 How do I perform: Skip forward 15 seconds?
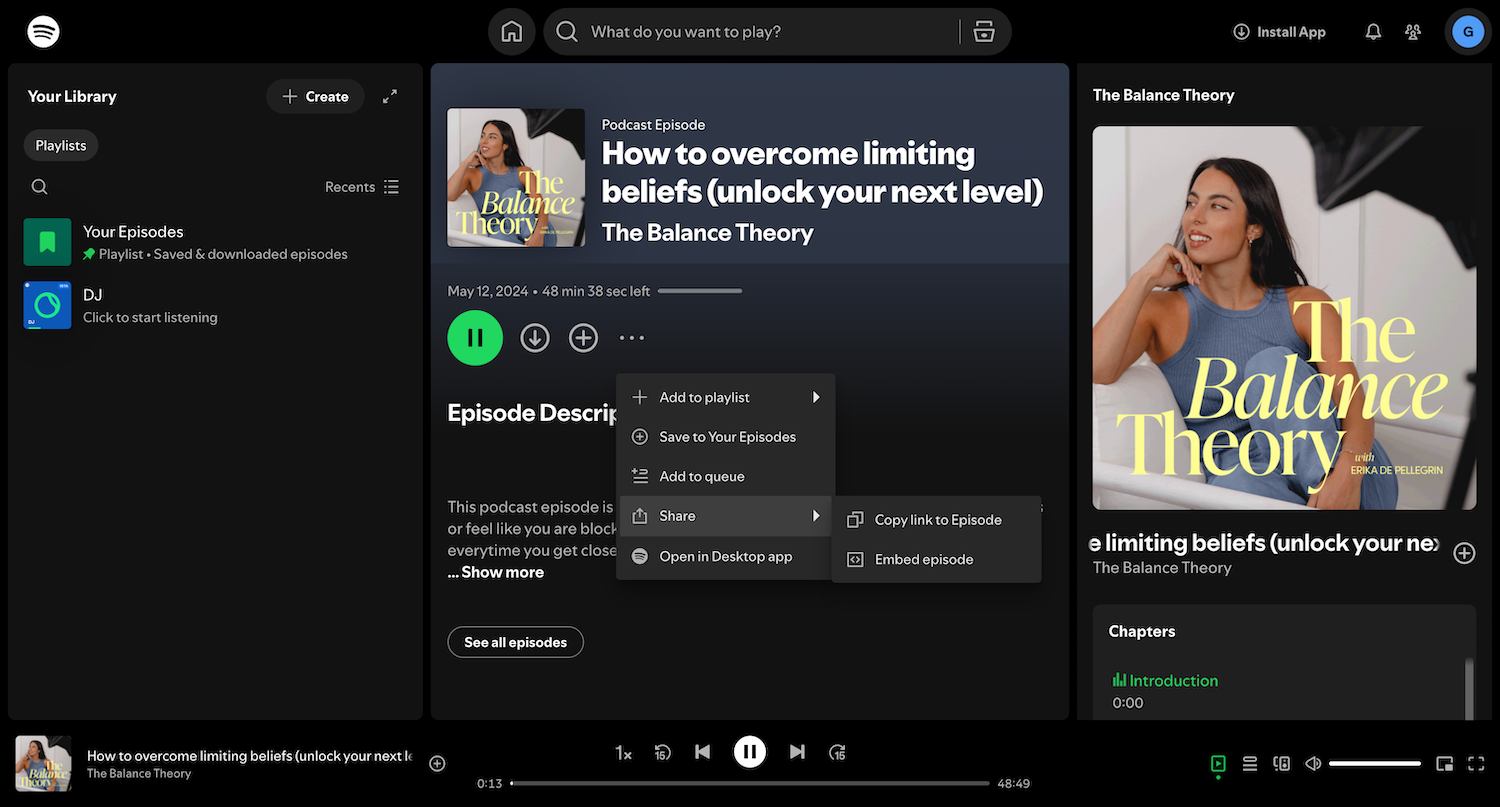coord(837,752)
